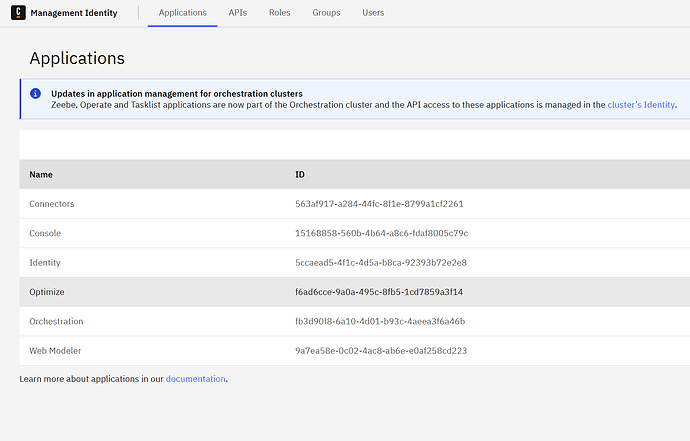Sort by the Name column header
Viewport: 690px width, 441px height.
pyautogui.click(x=41, y=175)
